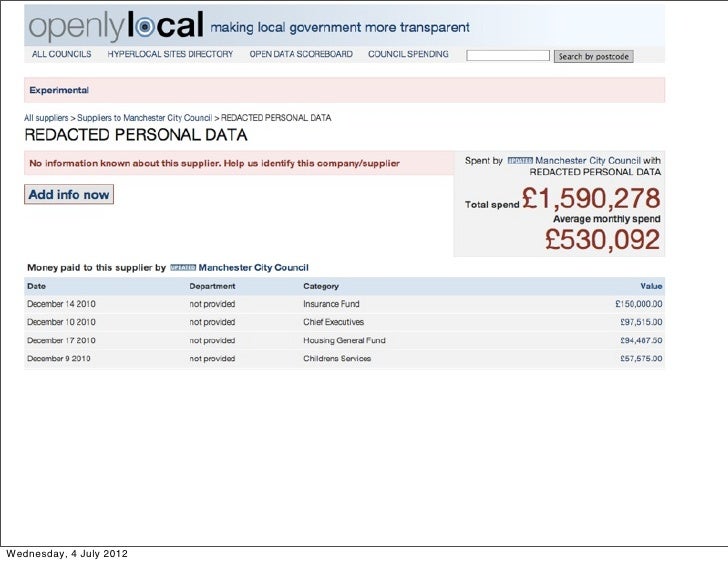The image size is (728, 564).
Task: Click the £94,487.50 value
Action: tap(641, 341)
